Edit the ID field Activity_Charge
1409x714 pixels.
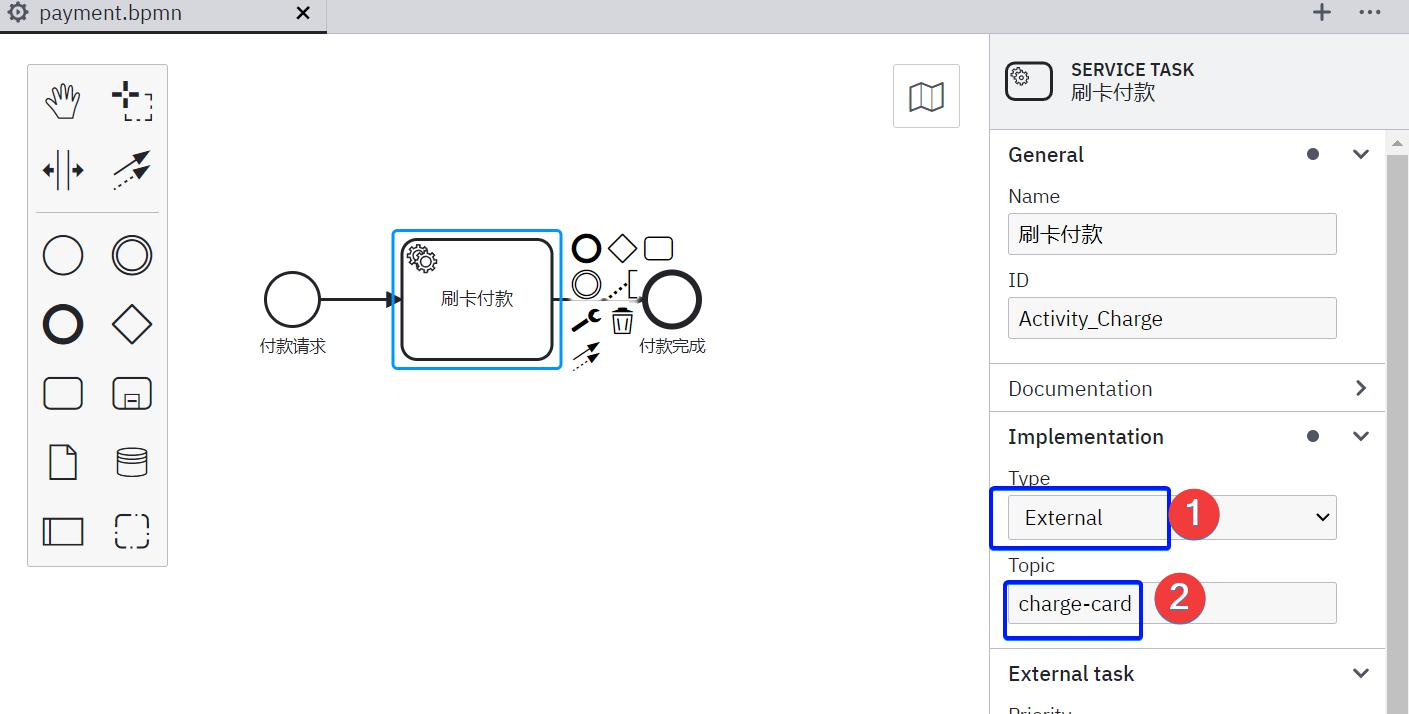(x=1172, y=318)
